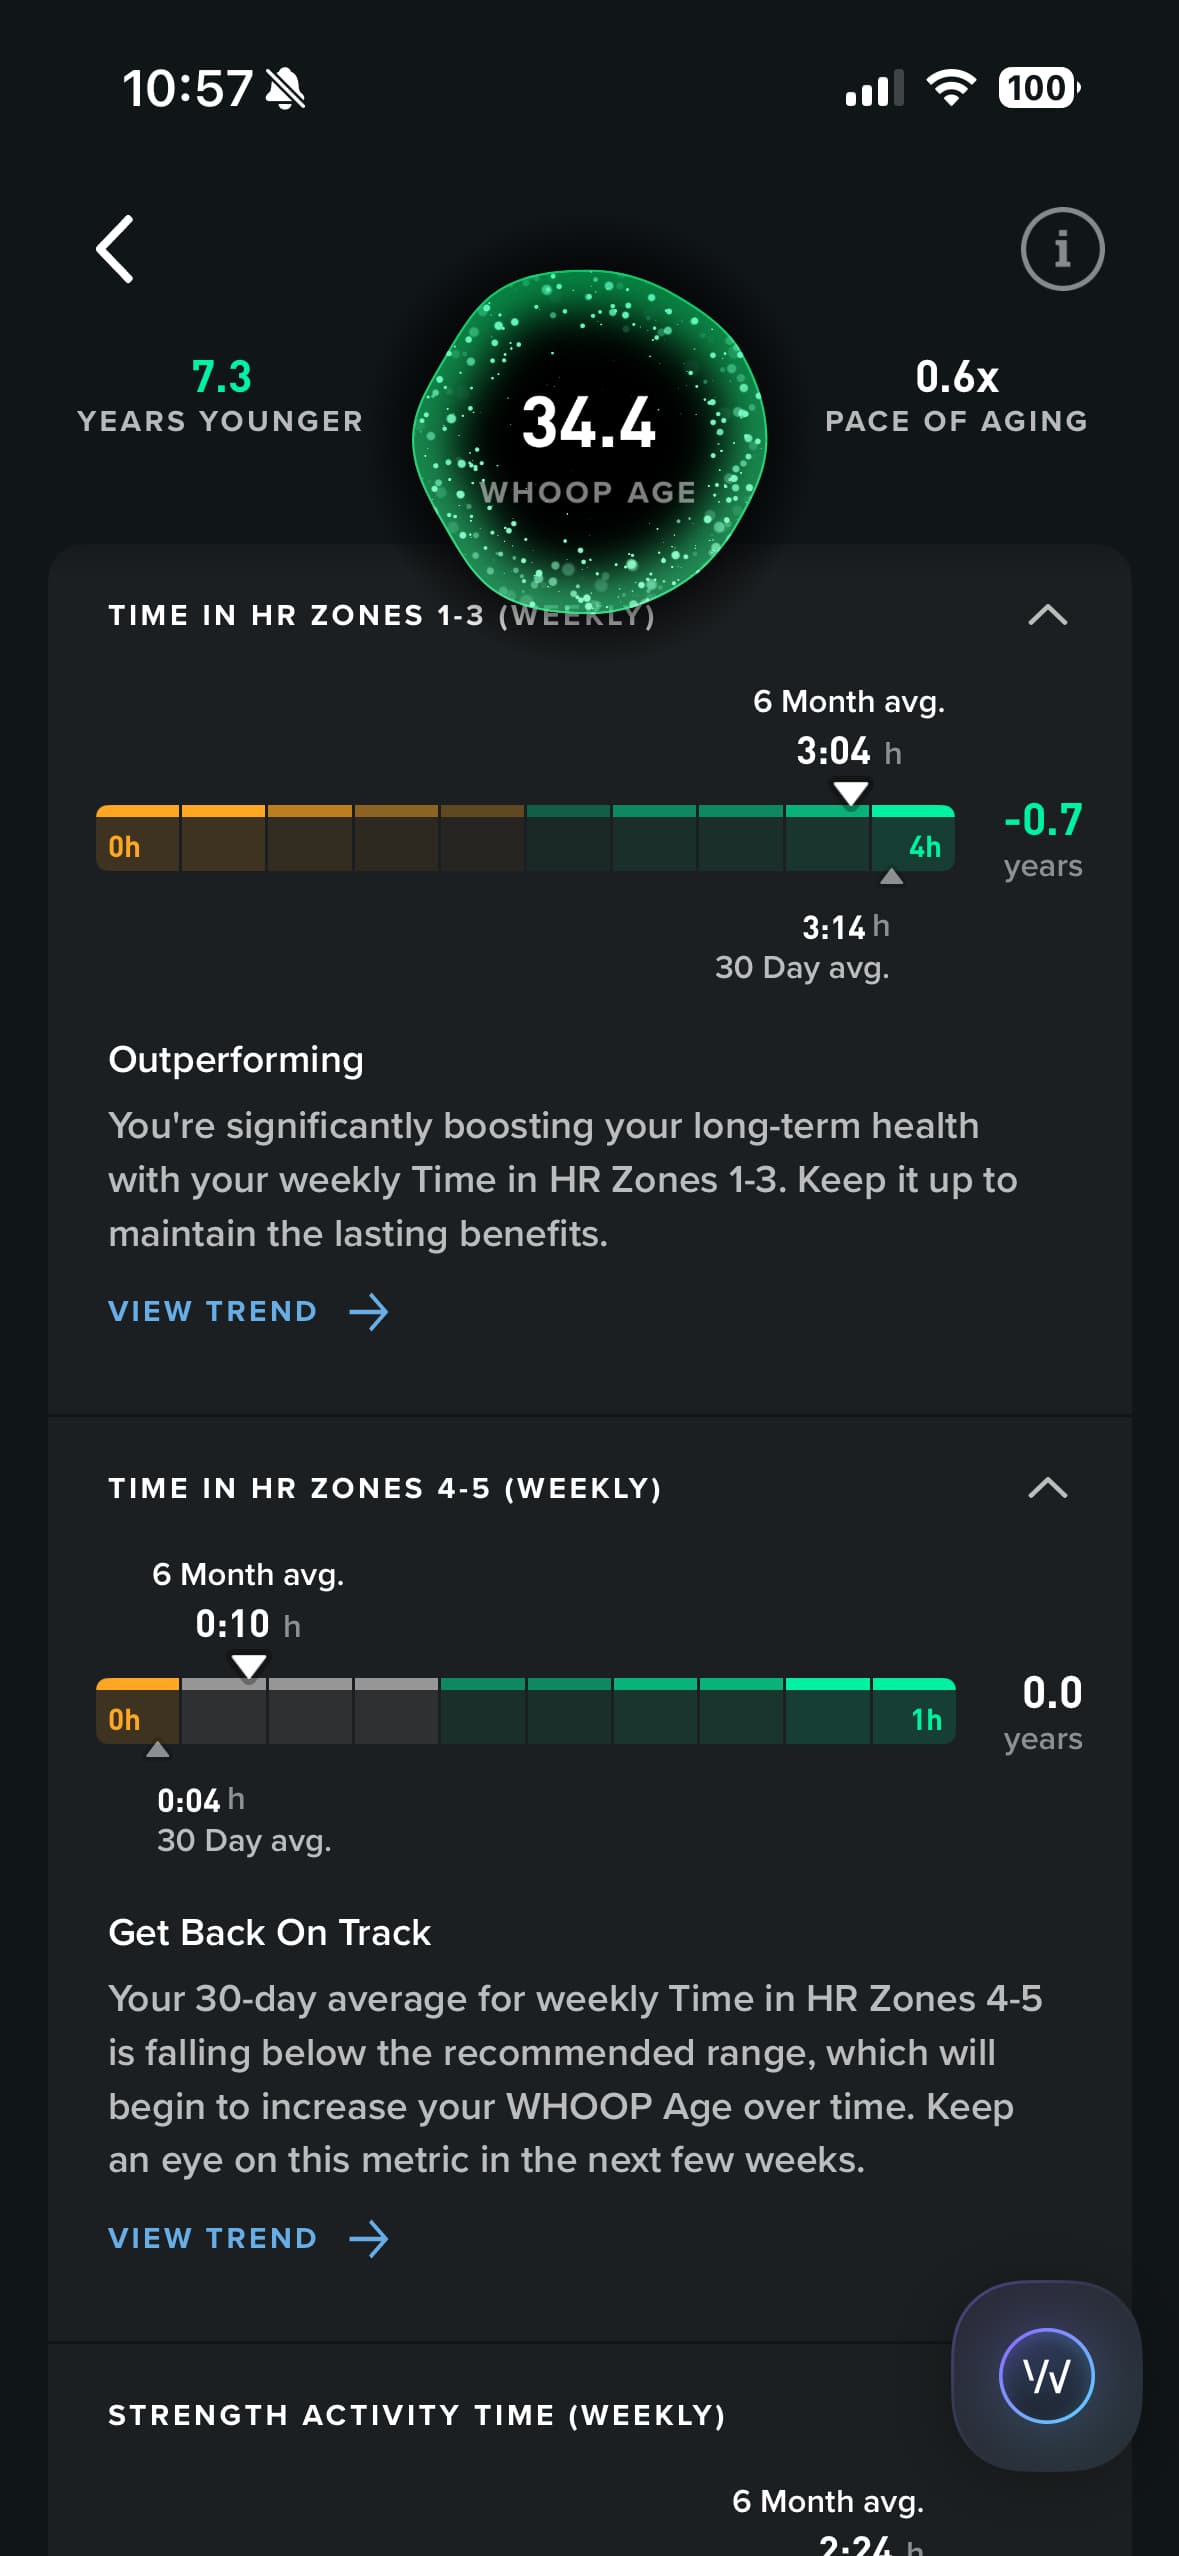
Task: Open Strength Activity Time (Weekly) section header
Action: 417,2416
